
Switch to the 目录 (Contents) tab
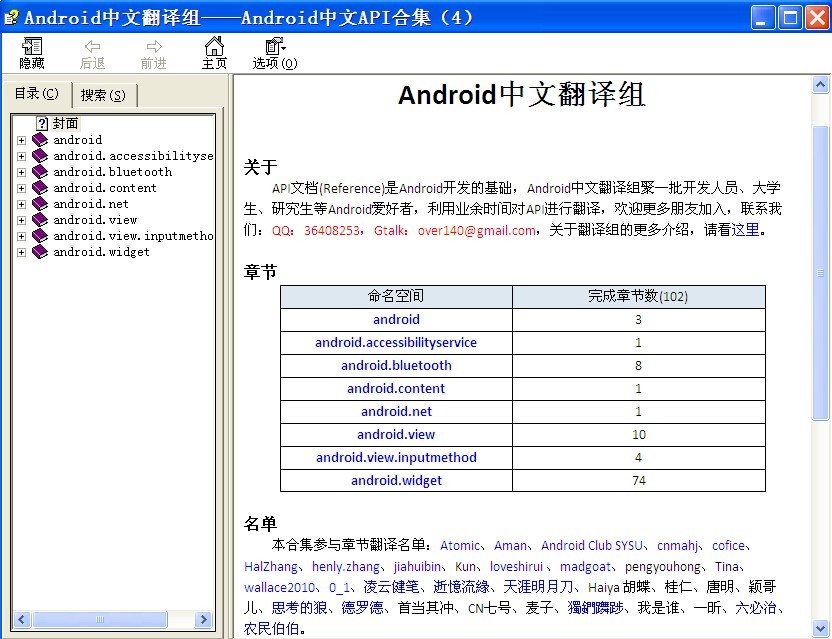[x=38, y=94]
